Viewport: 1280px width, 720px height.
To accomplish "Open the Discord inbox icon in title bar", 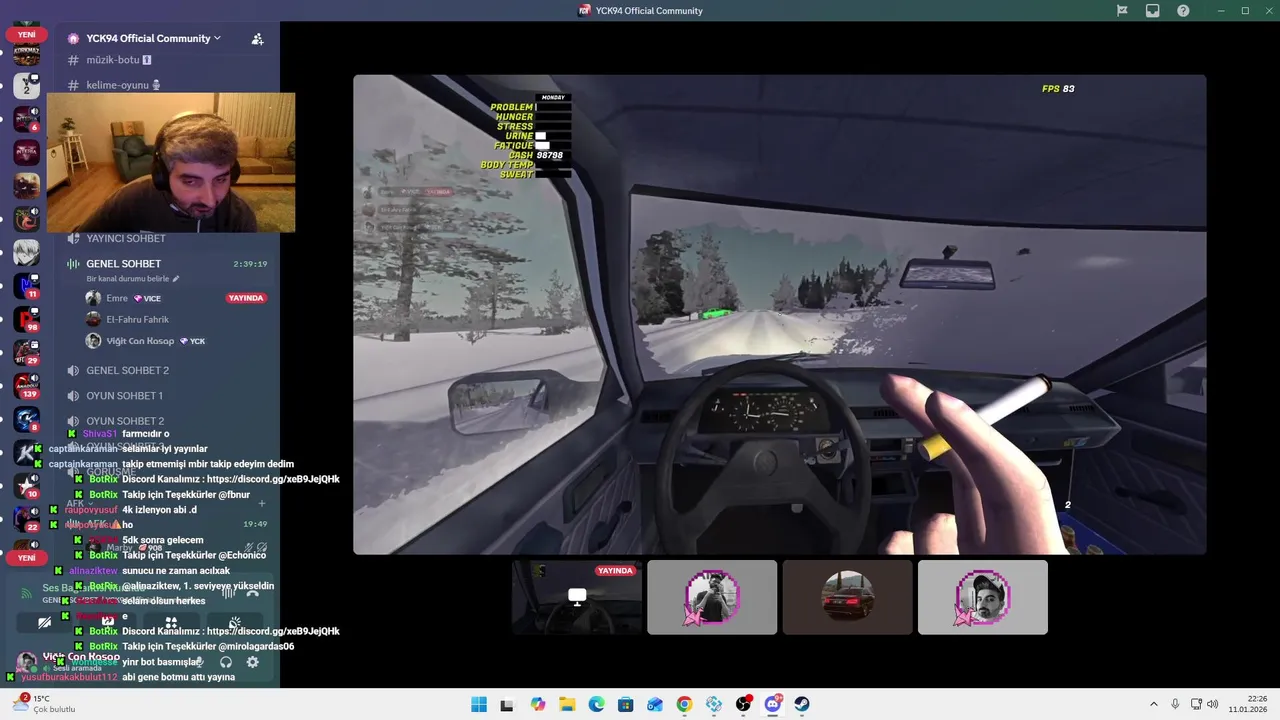I will (x=1153, y=10).
